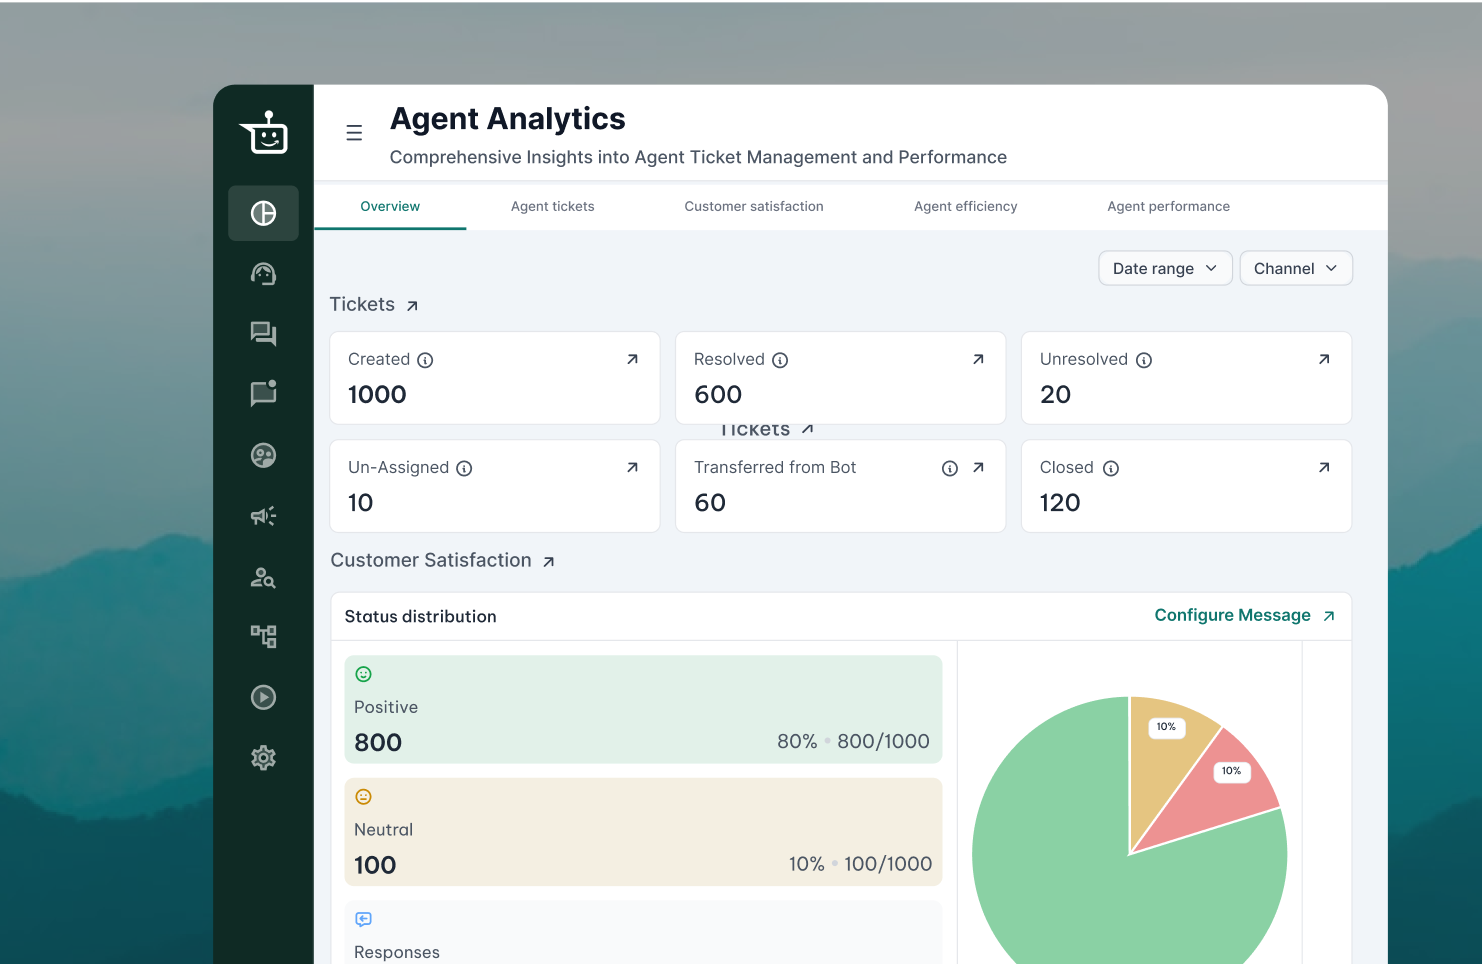Click the Created value 1000
This screenshot has height=964, width=1482.
pos(377,395)
